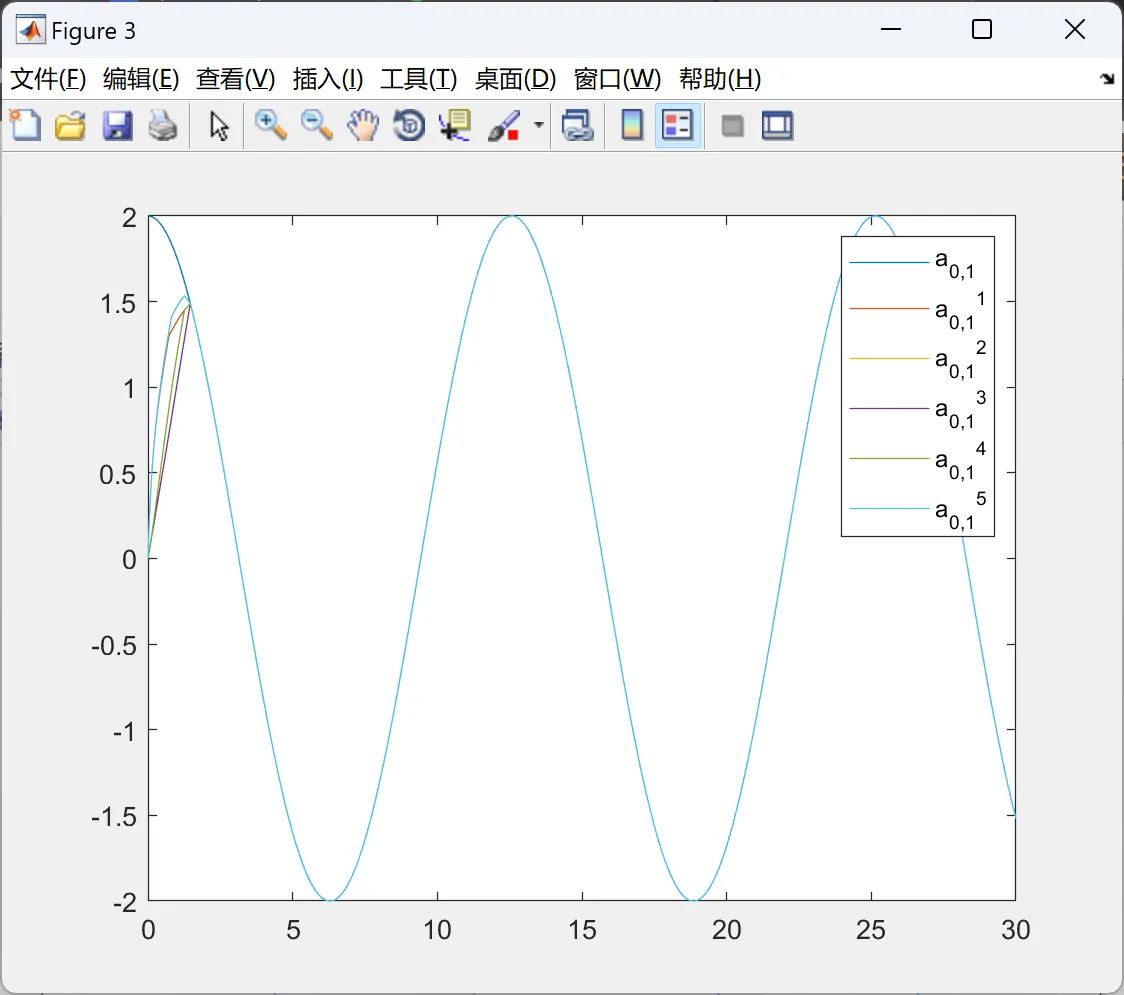Open the 查看(V) menu
Image resolution: width=1124 pixels, height=995 pixels.
(x=236, y=79)
